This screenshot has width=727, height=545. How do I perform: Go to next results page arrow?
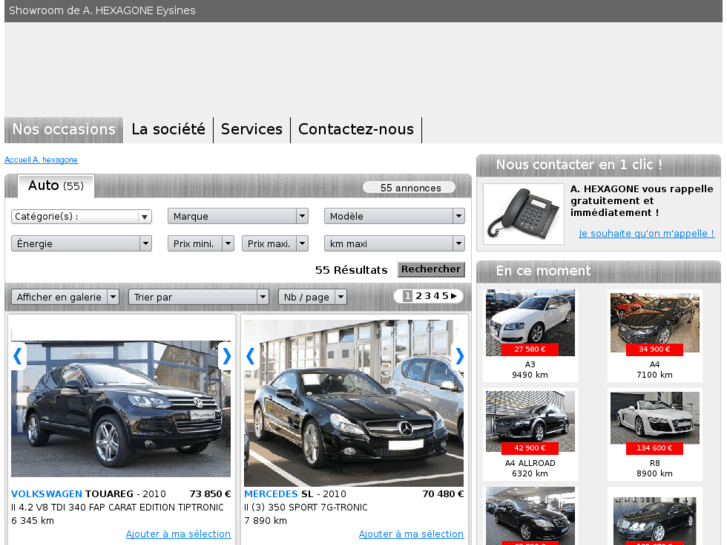(453, 295)
